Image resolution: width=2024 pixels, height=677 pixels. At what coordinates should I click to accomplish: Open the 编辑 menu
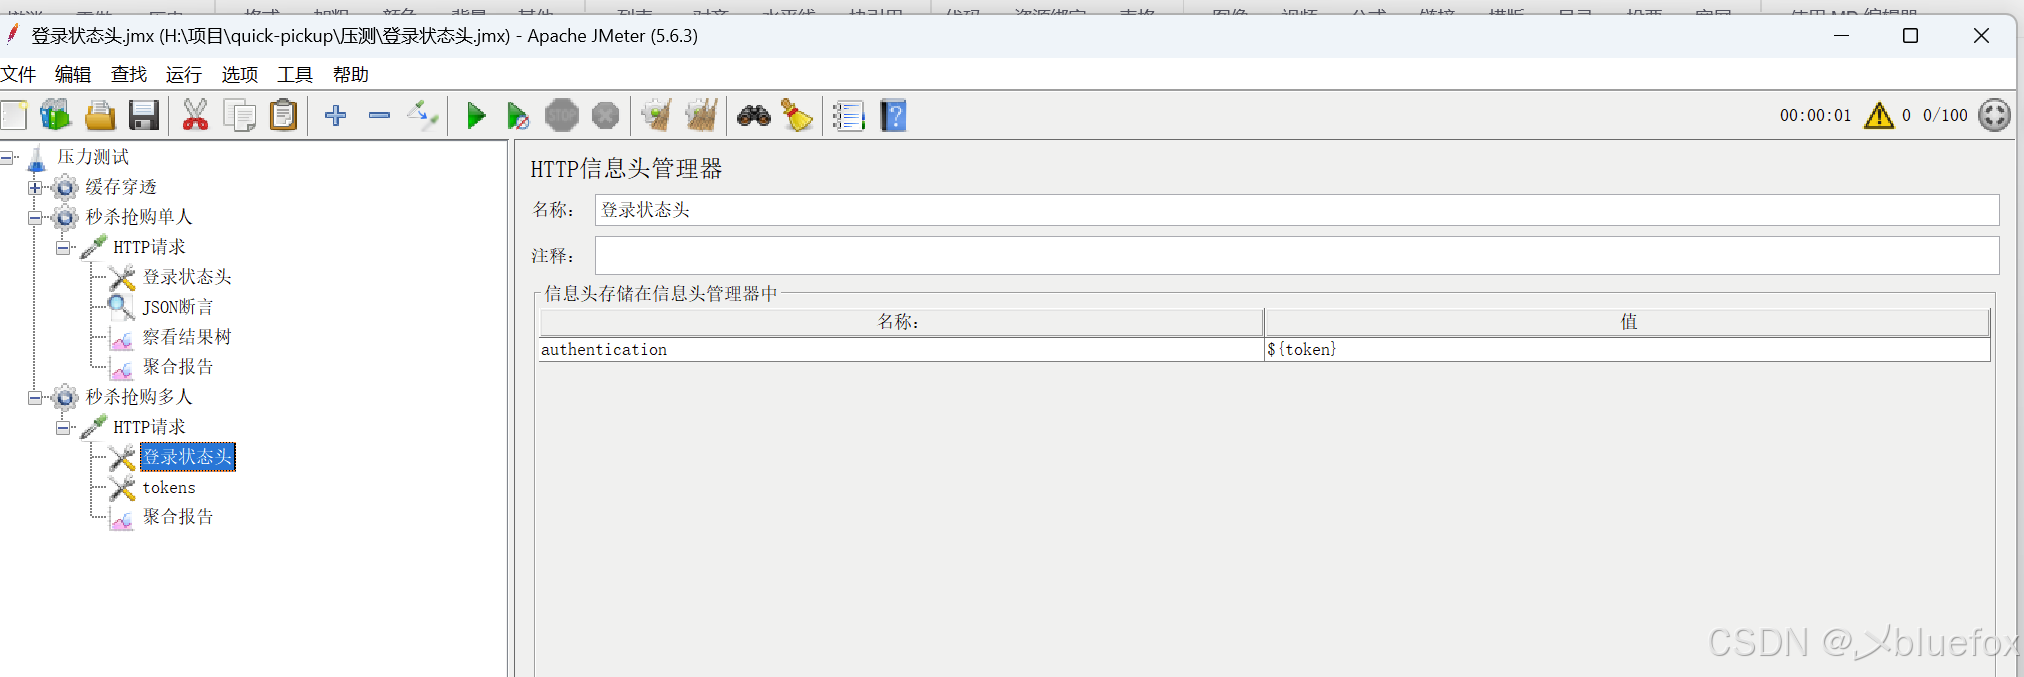(x=73, y=75)
